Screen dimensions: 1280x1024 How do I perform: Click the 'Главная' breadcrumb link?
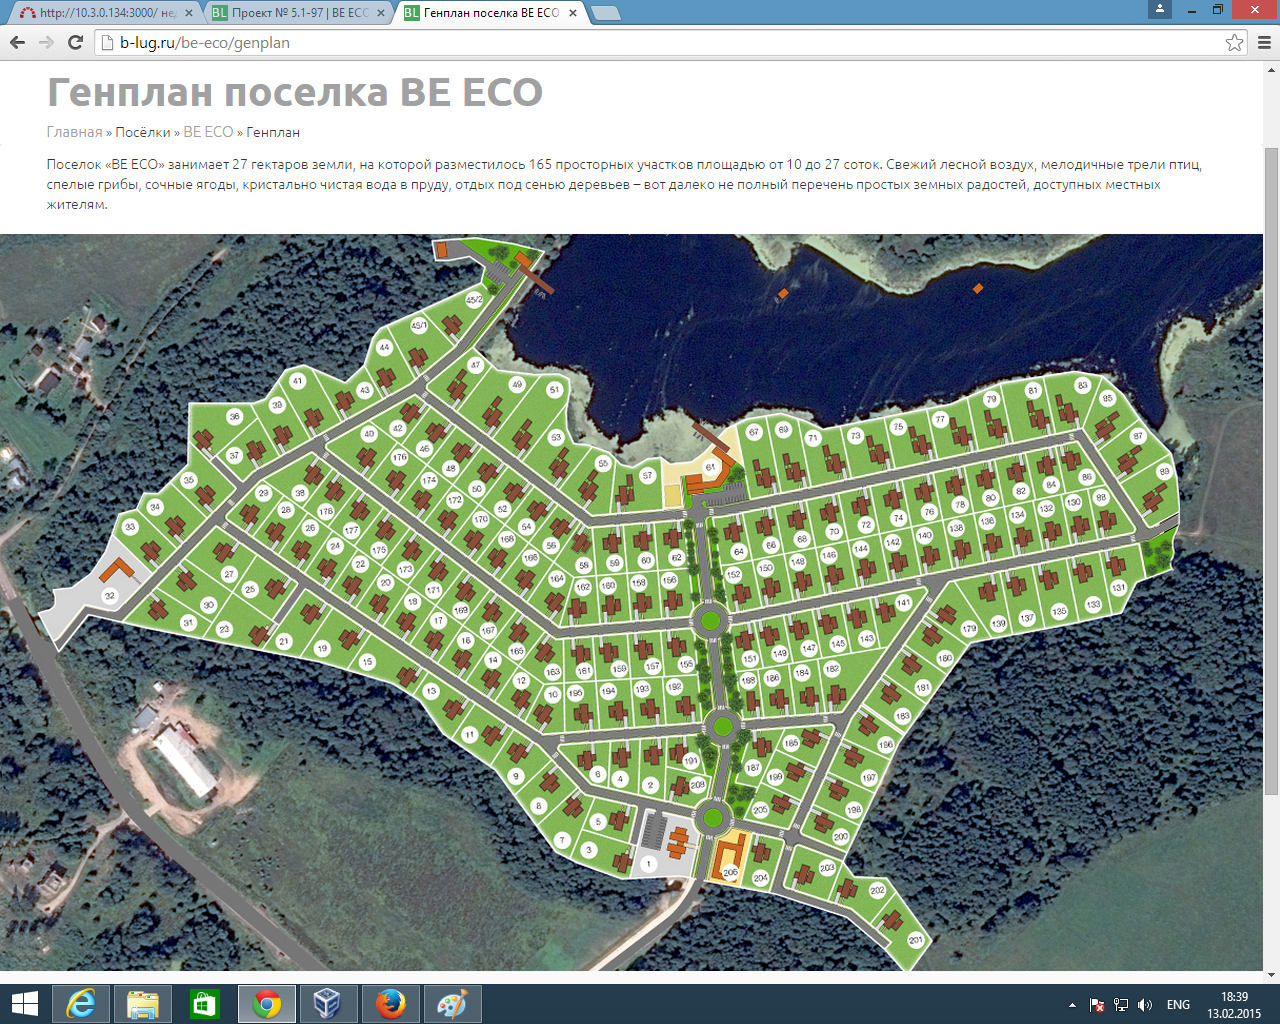[x=74, y=132]
